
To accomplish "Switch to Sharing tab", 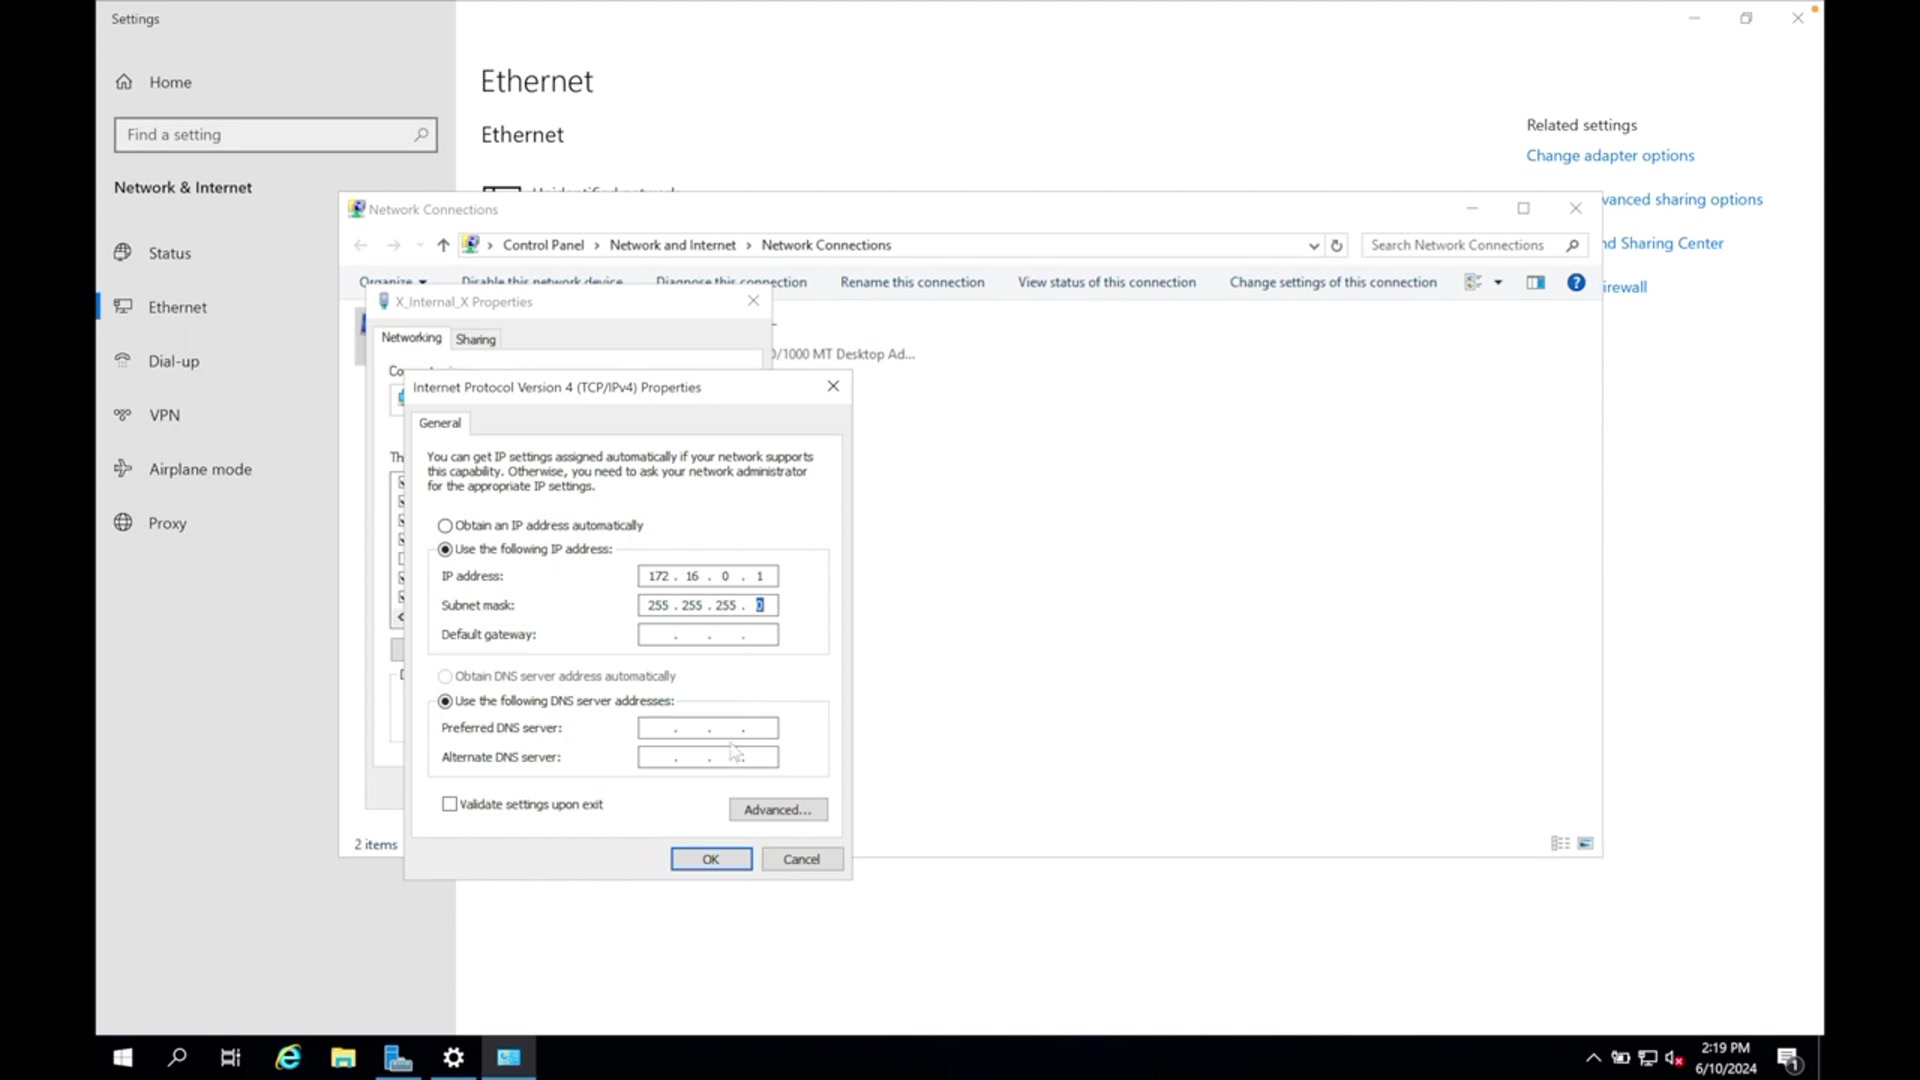I will tap(475, 339).
